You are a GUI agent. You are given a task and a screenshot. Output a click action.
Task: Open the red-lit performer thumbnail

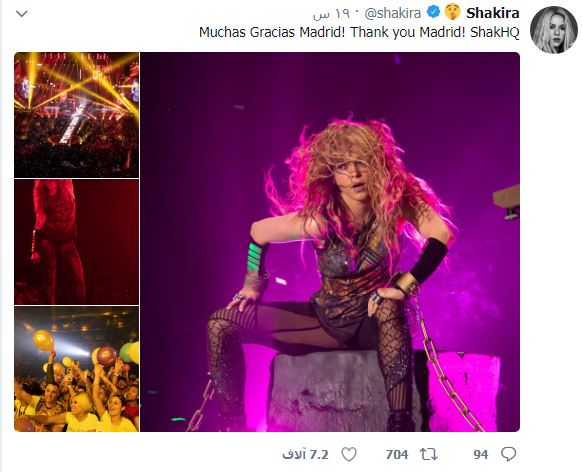coord(76,242)
